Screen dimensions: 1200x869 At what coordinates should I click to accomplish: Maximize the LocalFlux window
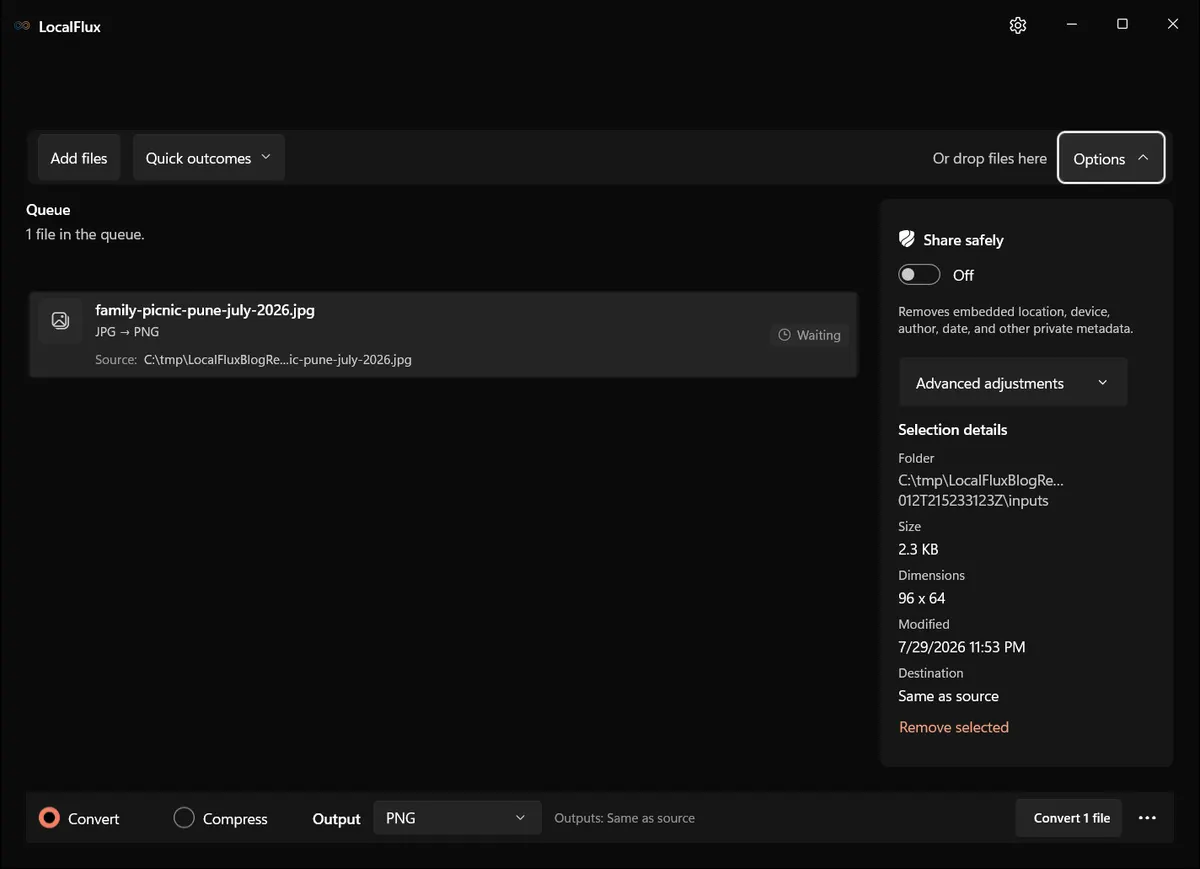1122,25
